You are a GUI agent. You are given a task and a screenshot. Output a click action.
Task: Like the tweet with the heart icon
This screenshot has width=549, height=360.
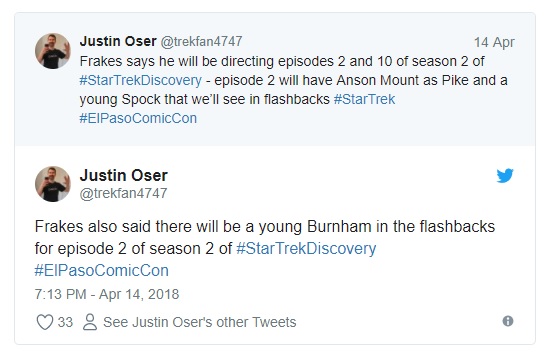coord(45,322)
